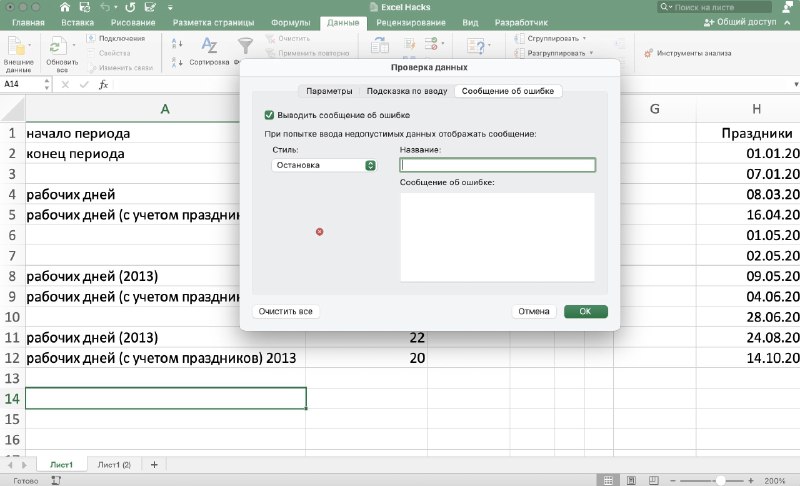Click the Home icon in title bar

coord(65,7)
